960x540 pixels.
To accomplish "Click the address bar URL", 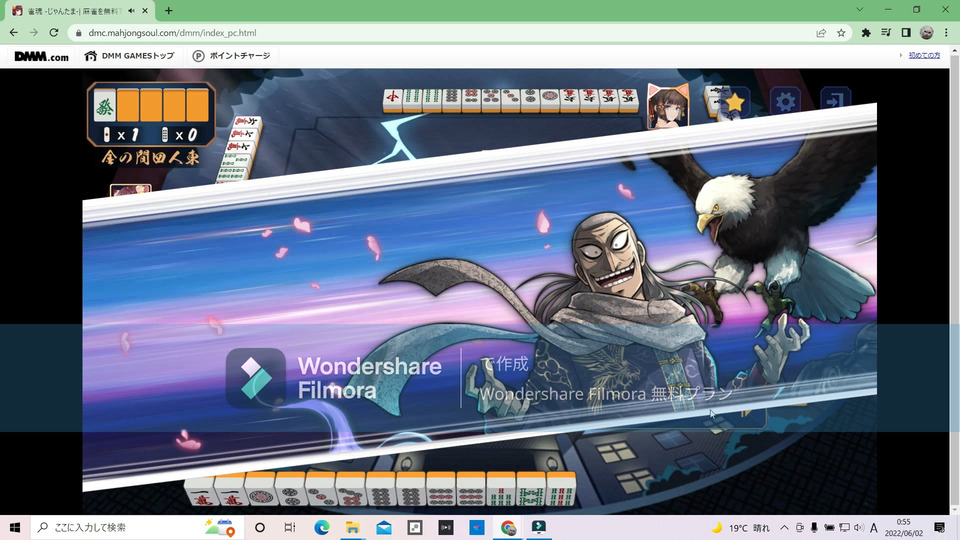I will [172, 33].
